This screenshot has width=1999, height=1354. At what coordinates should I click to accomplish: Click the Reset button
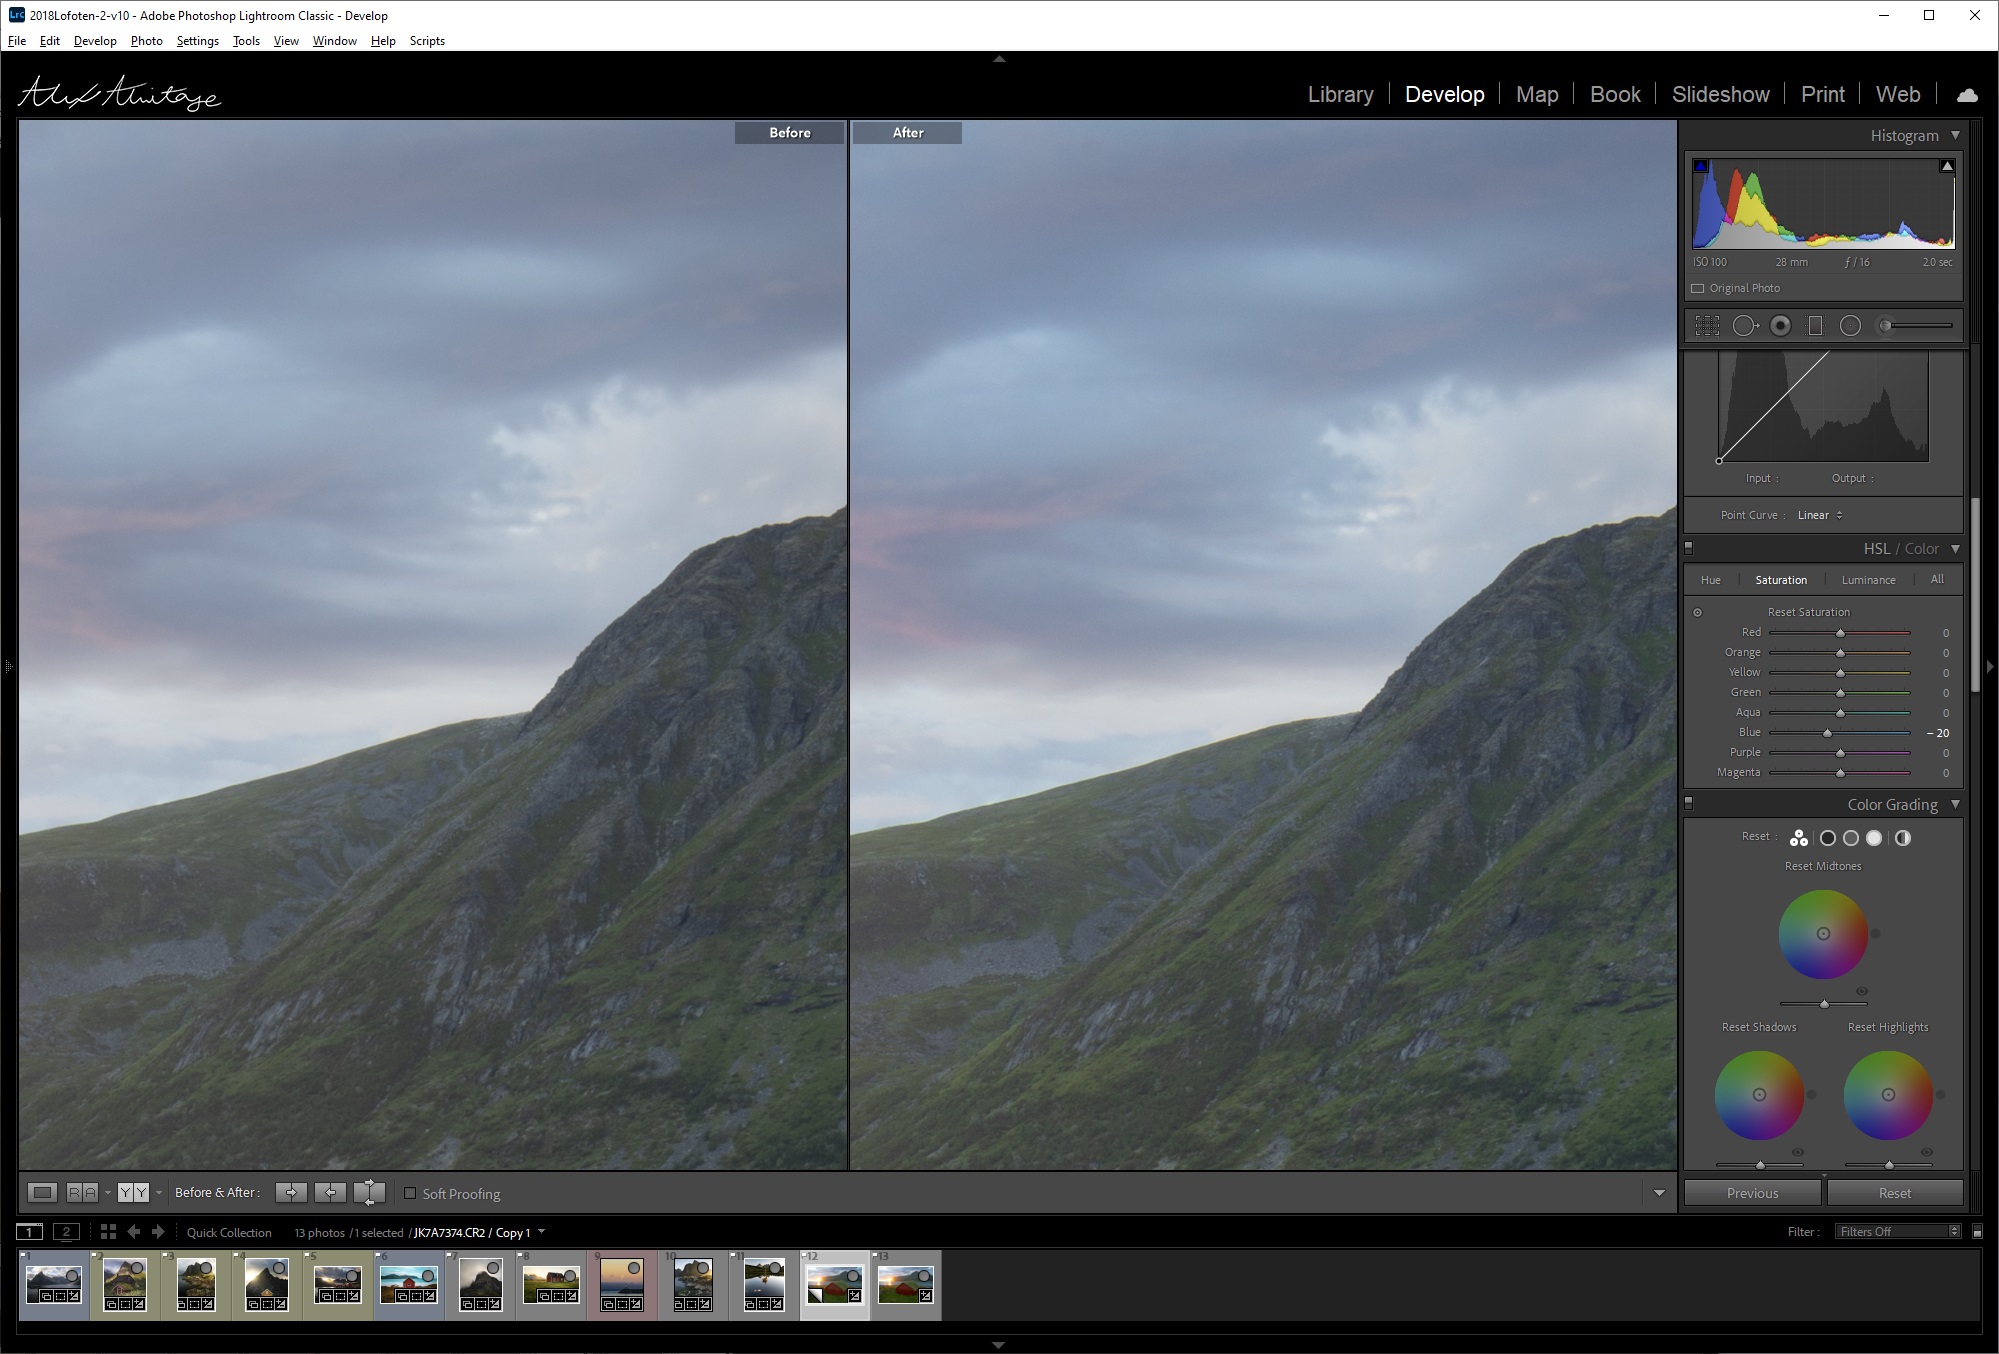click(x=1894, y=1193)
